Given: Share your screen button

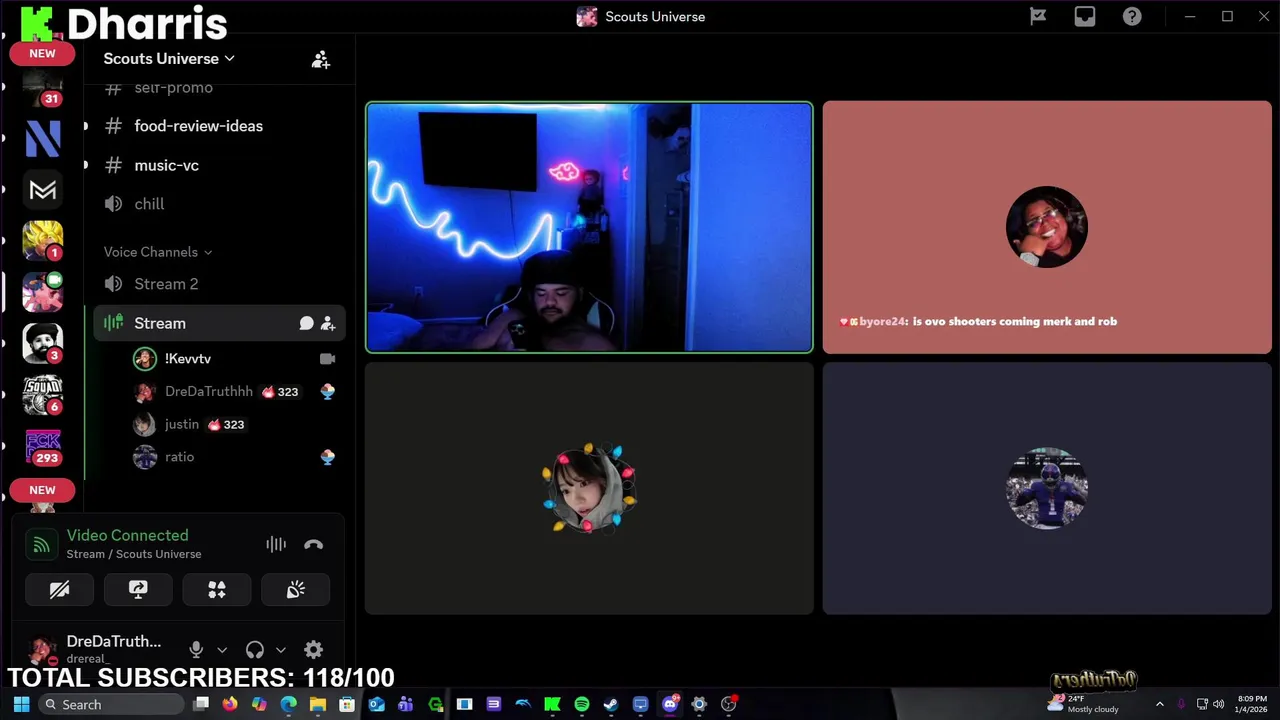Looking at the screenshot, I should [138, 590].
